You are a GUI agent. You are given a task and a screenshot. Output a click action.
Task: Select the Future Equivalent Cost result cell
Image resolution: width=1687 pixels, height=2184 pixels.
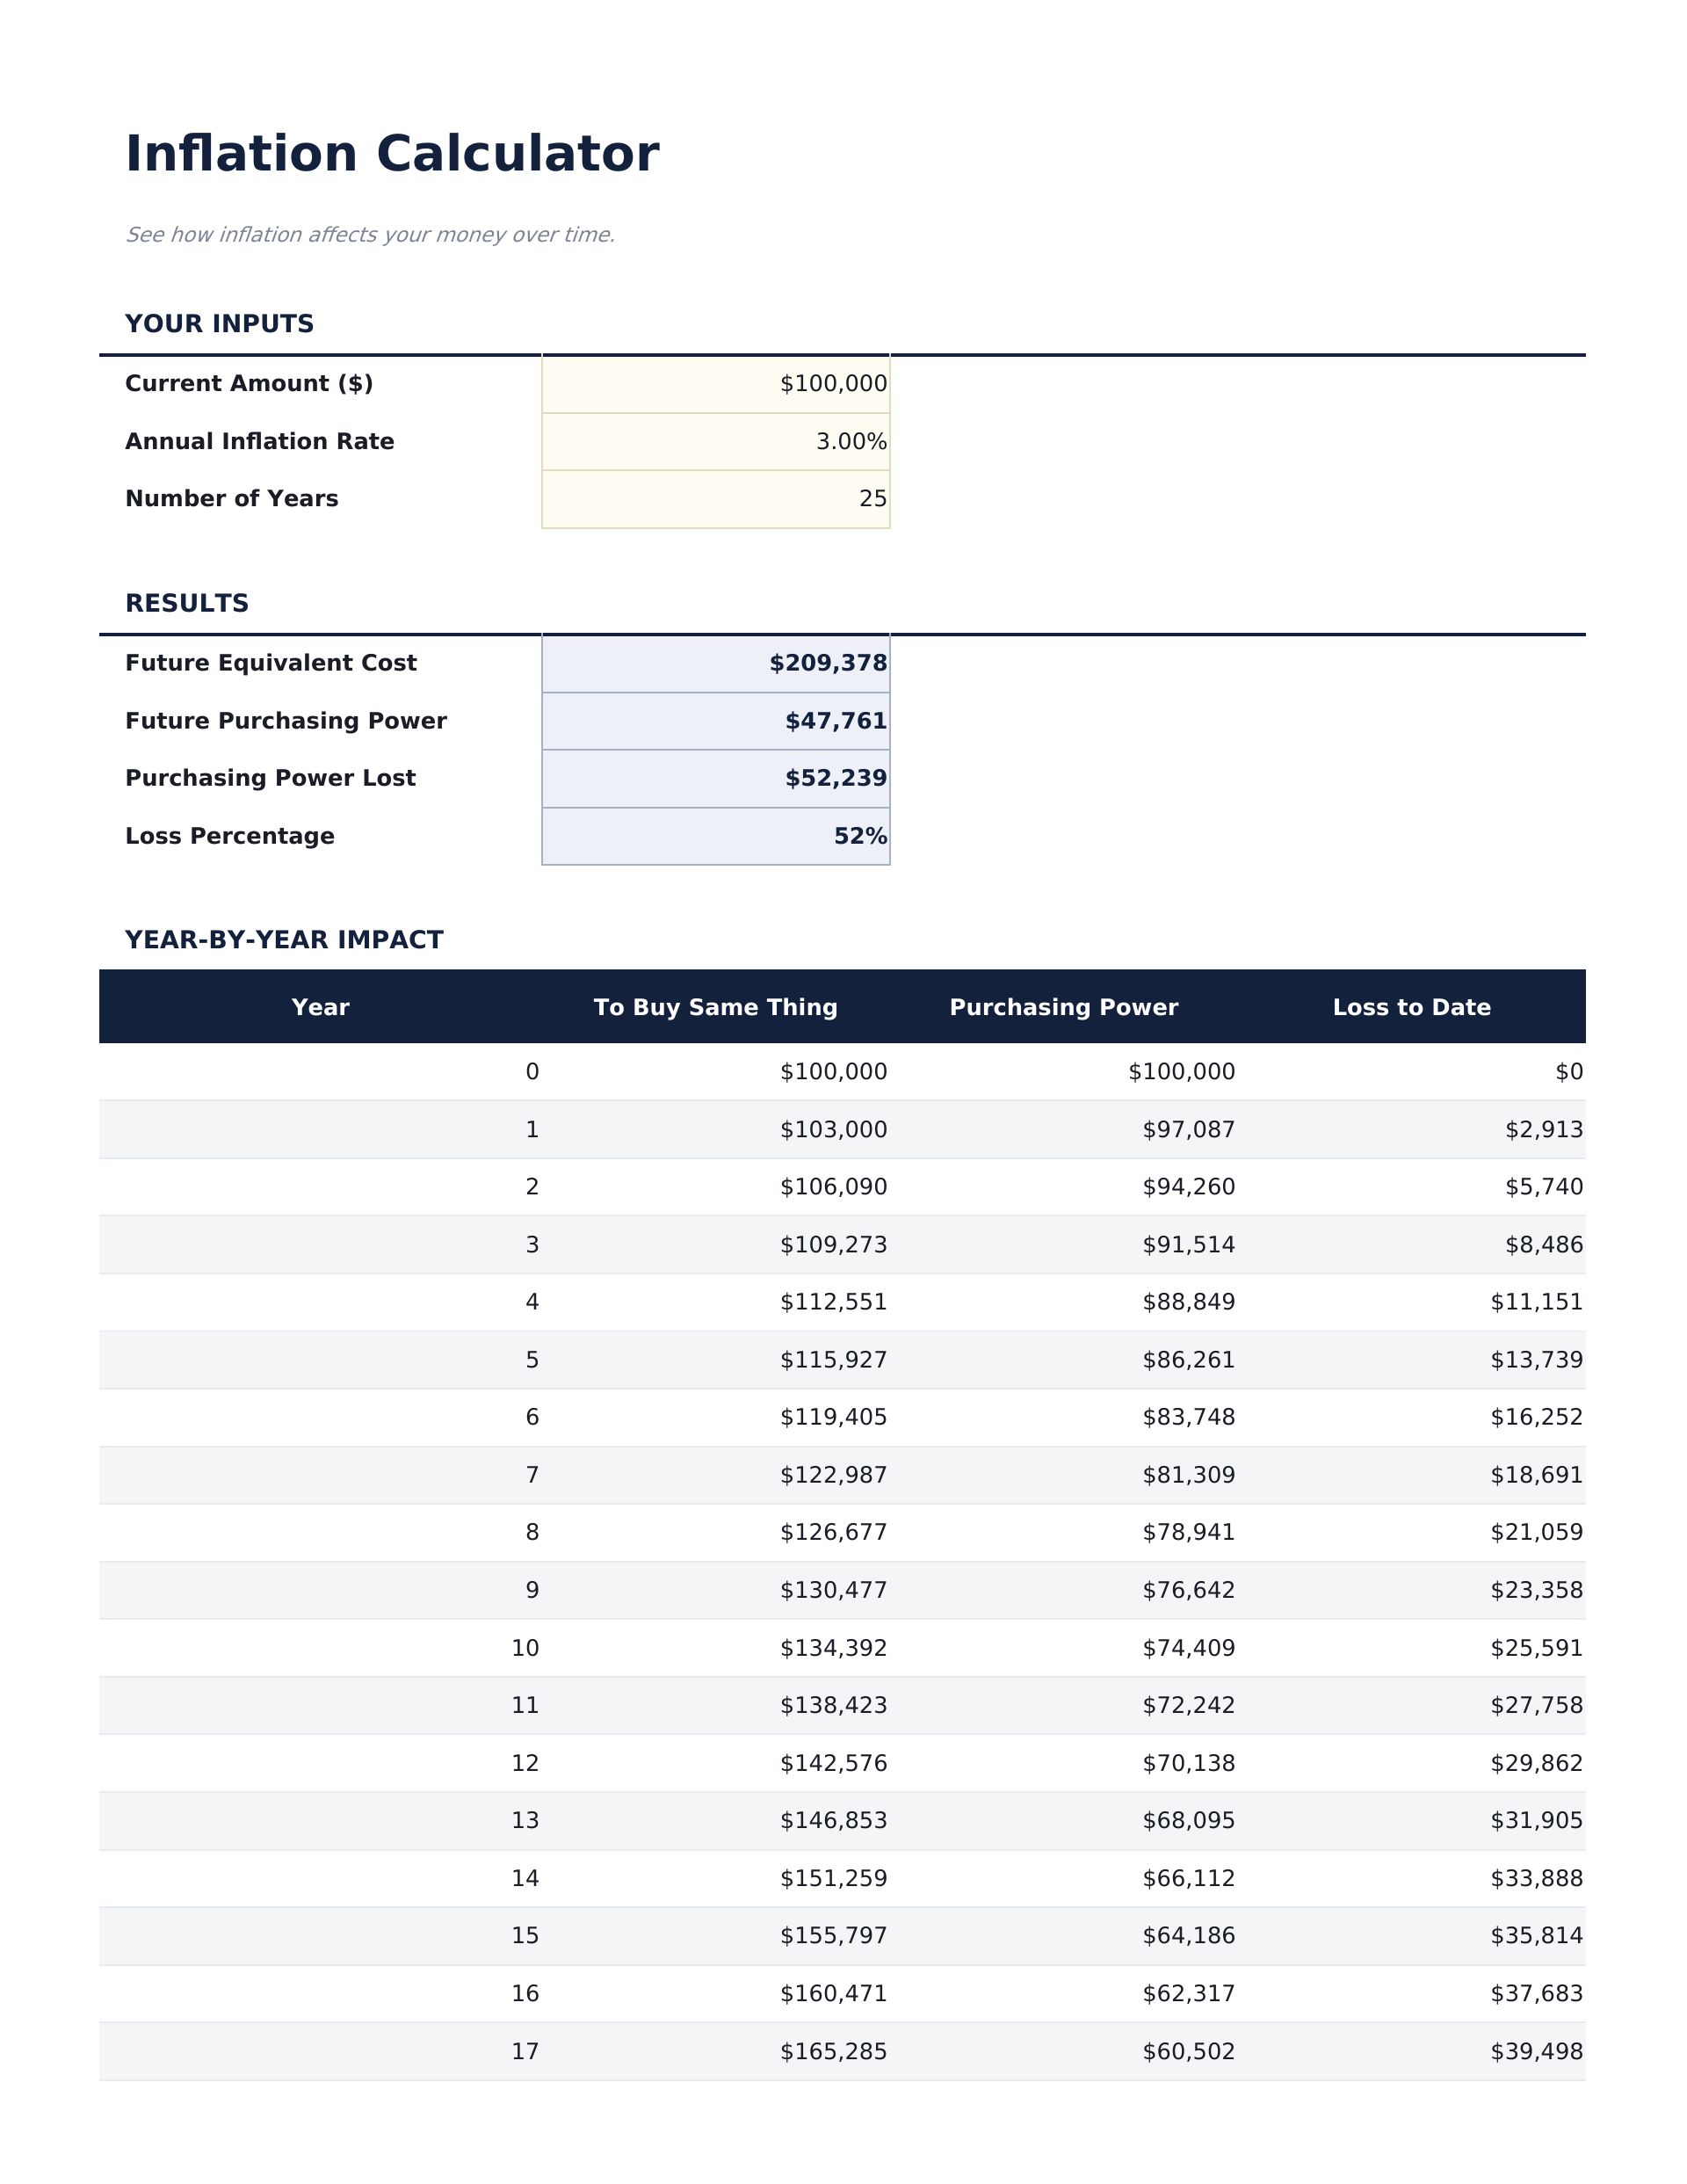[x=715, y=663]
